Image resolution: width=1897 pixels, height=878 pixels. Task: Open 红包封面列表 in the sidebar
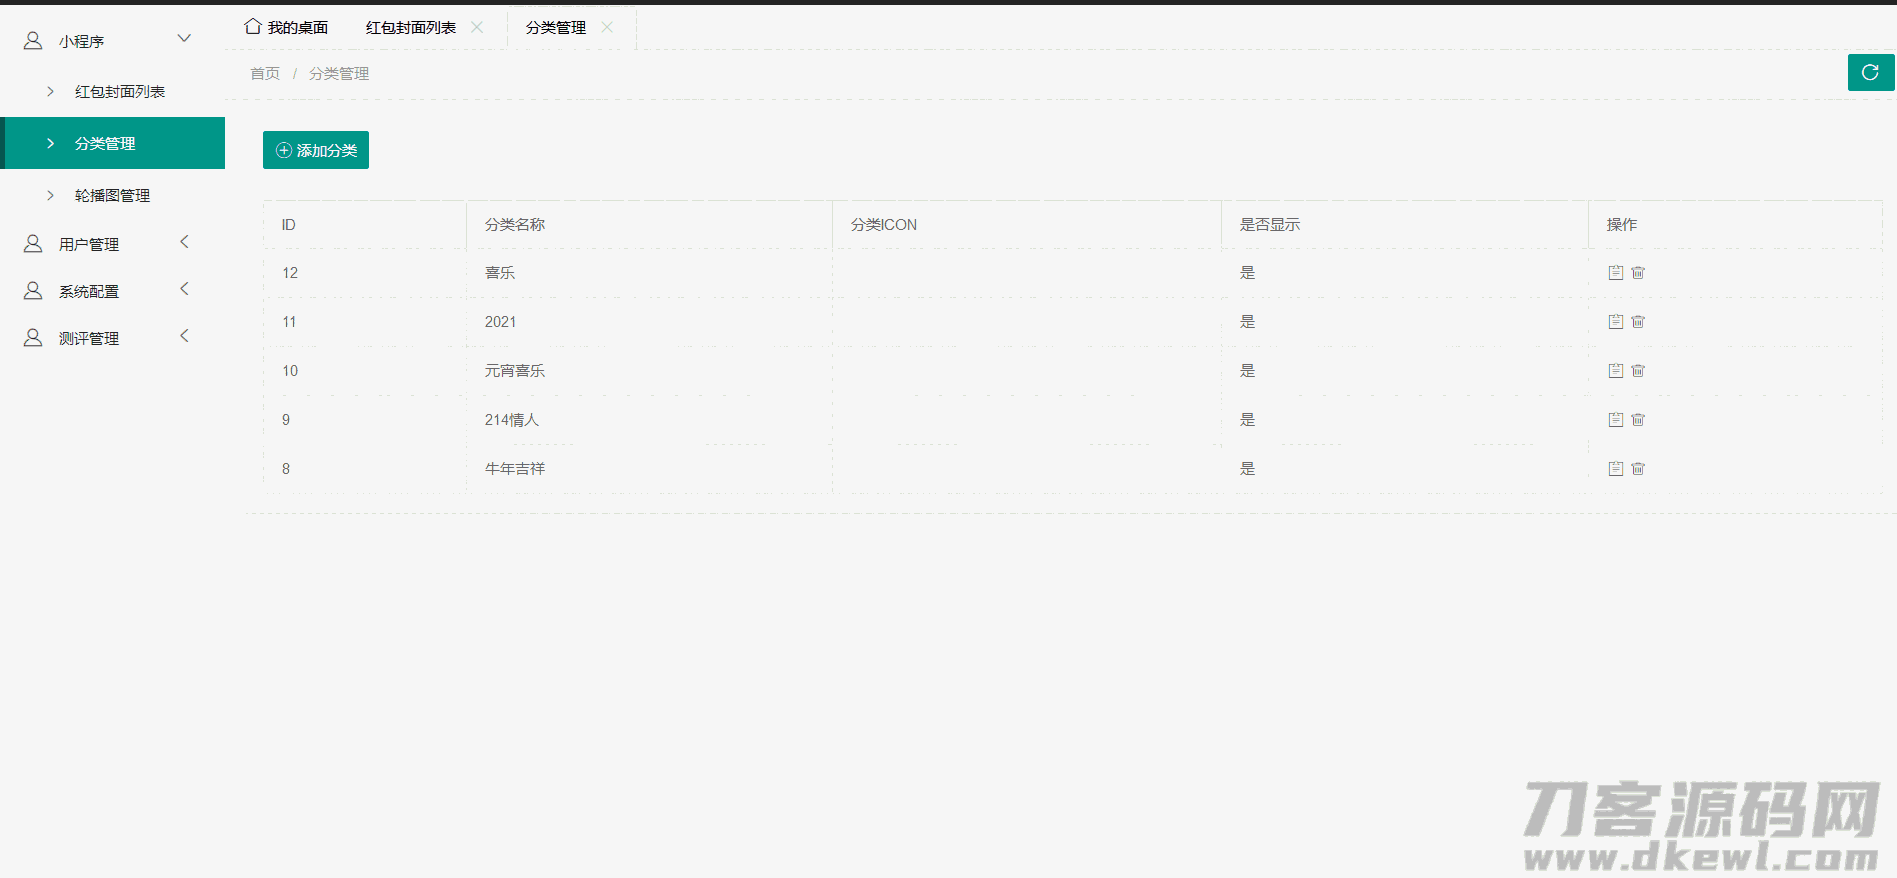point(119,91)
